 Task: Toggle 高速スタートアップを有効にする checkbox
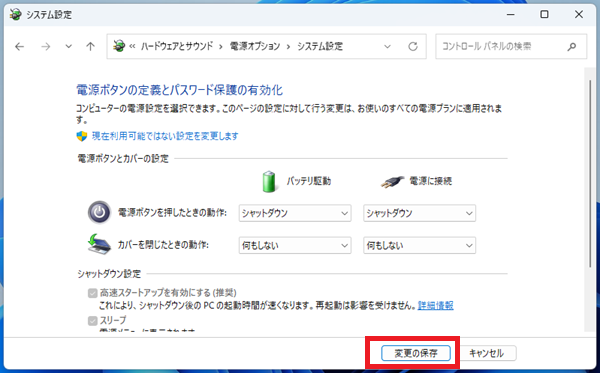(x=93, y=293)
